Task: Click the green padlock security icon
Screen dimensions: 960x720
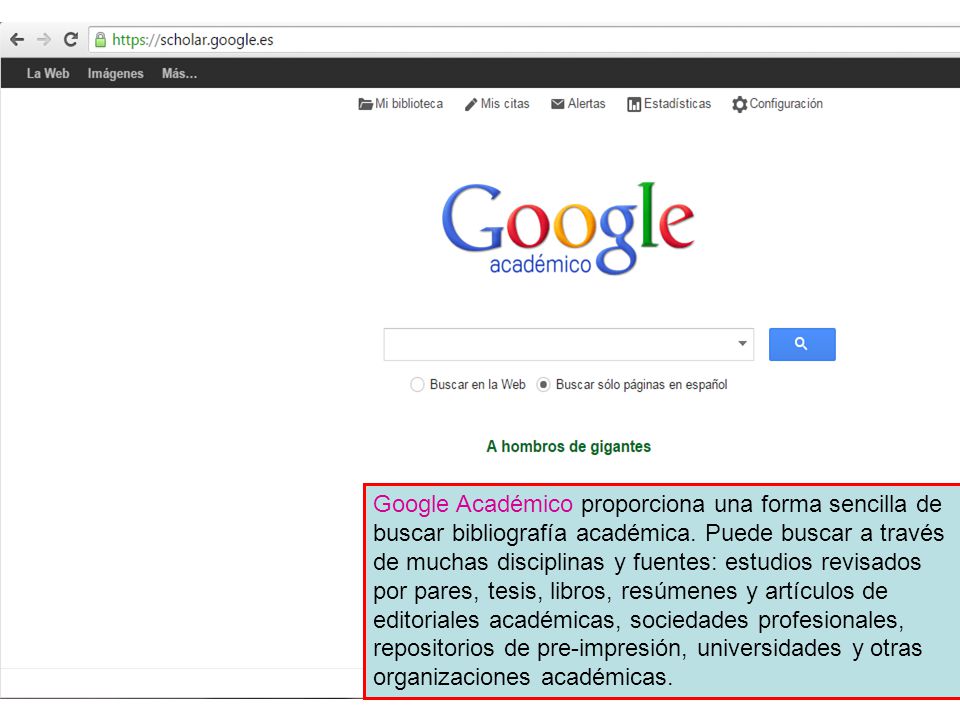Action: 100,40
